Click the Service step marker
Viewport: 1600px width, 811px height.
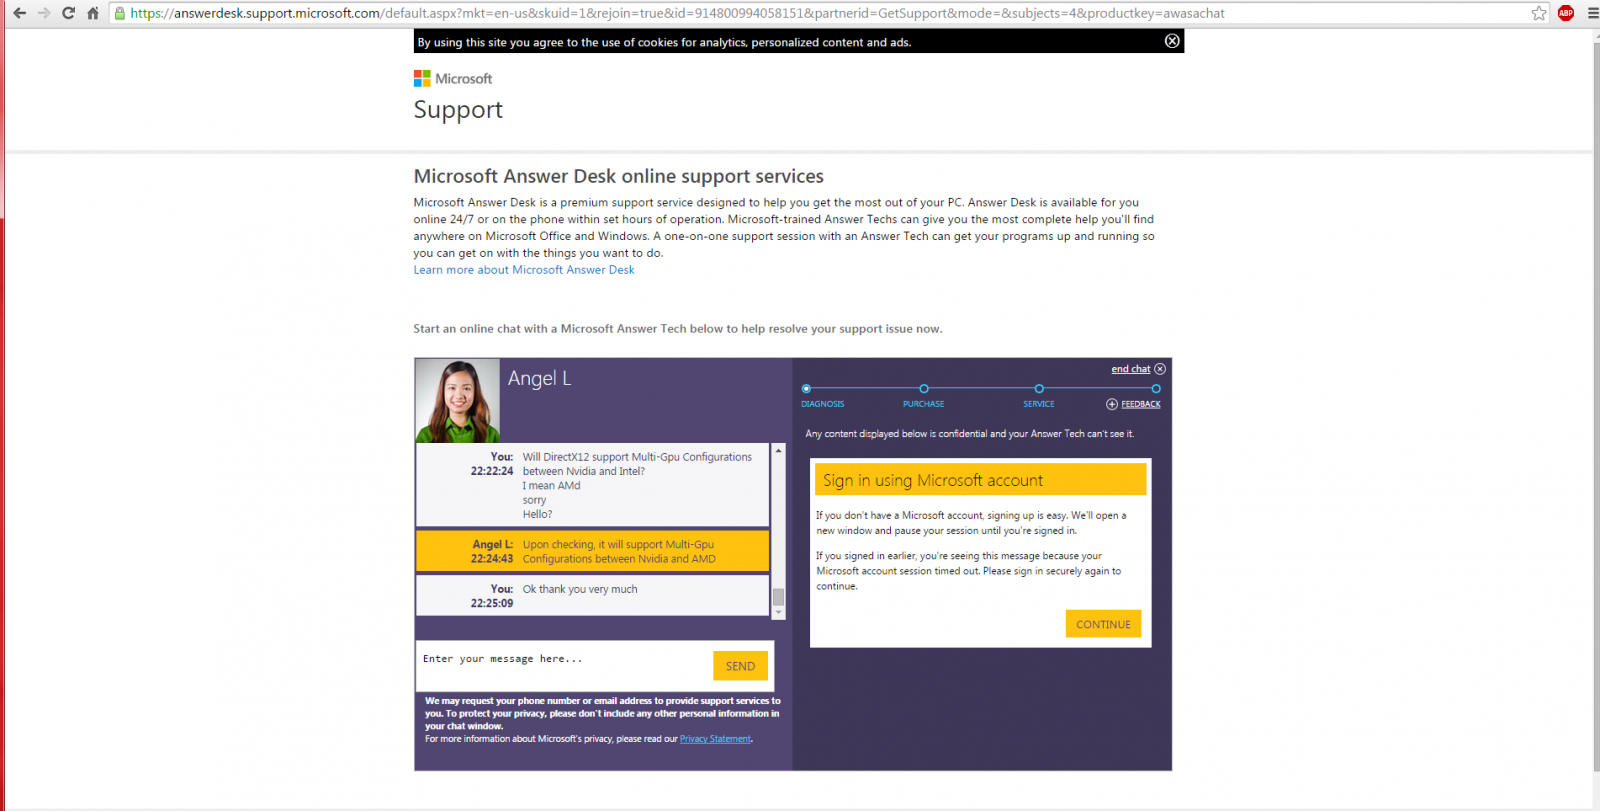[1039, 389]
